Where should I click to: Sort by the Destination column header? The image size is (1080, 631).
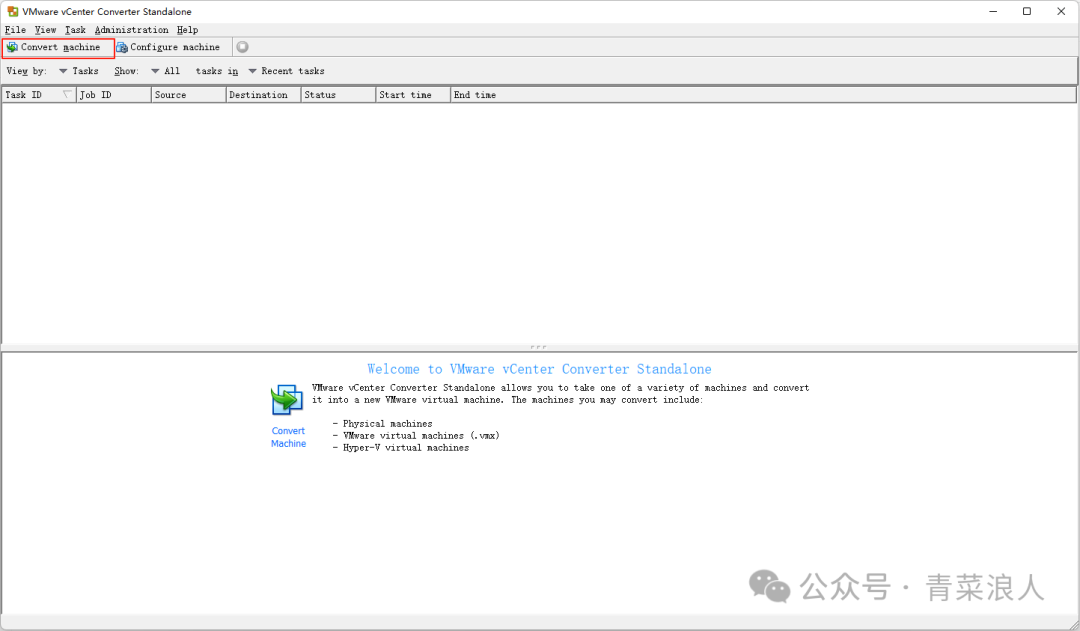pyautogui.click(x=264, y=95)
